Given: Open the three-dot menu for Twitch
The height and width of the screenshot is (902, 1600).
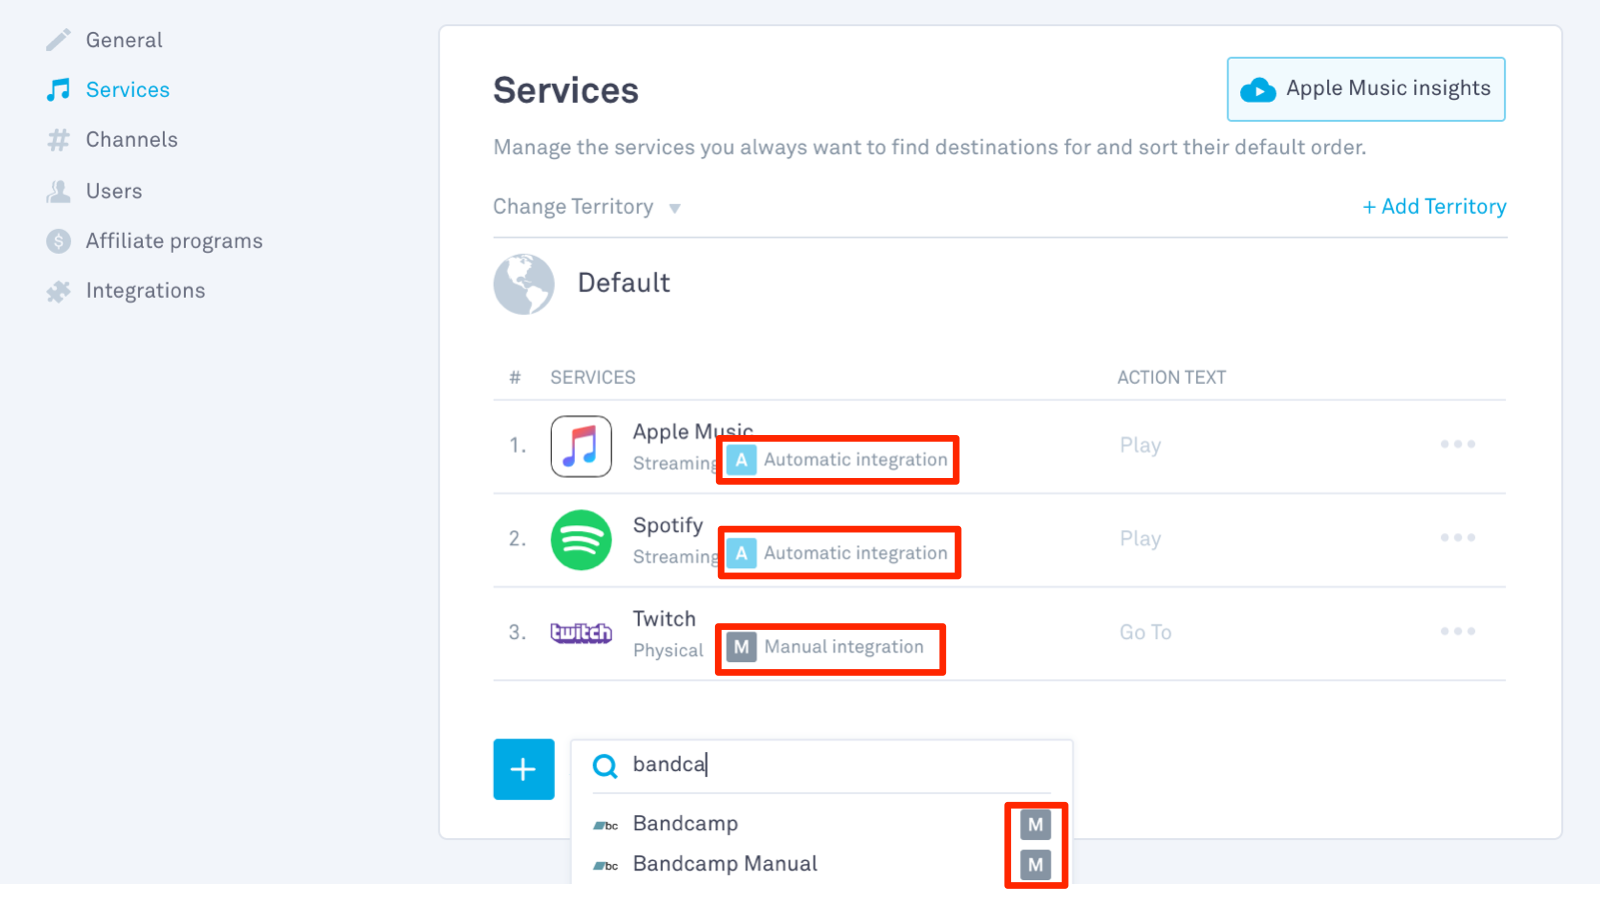Looking at the screenshot, I should 1457,631.
